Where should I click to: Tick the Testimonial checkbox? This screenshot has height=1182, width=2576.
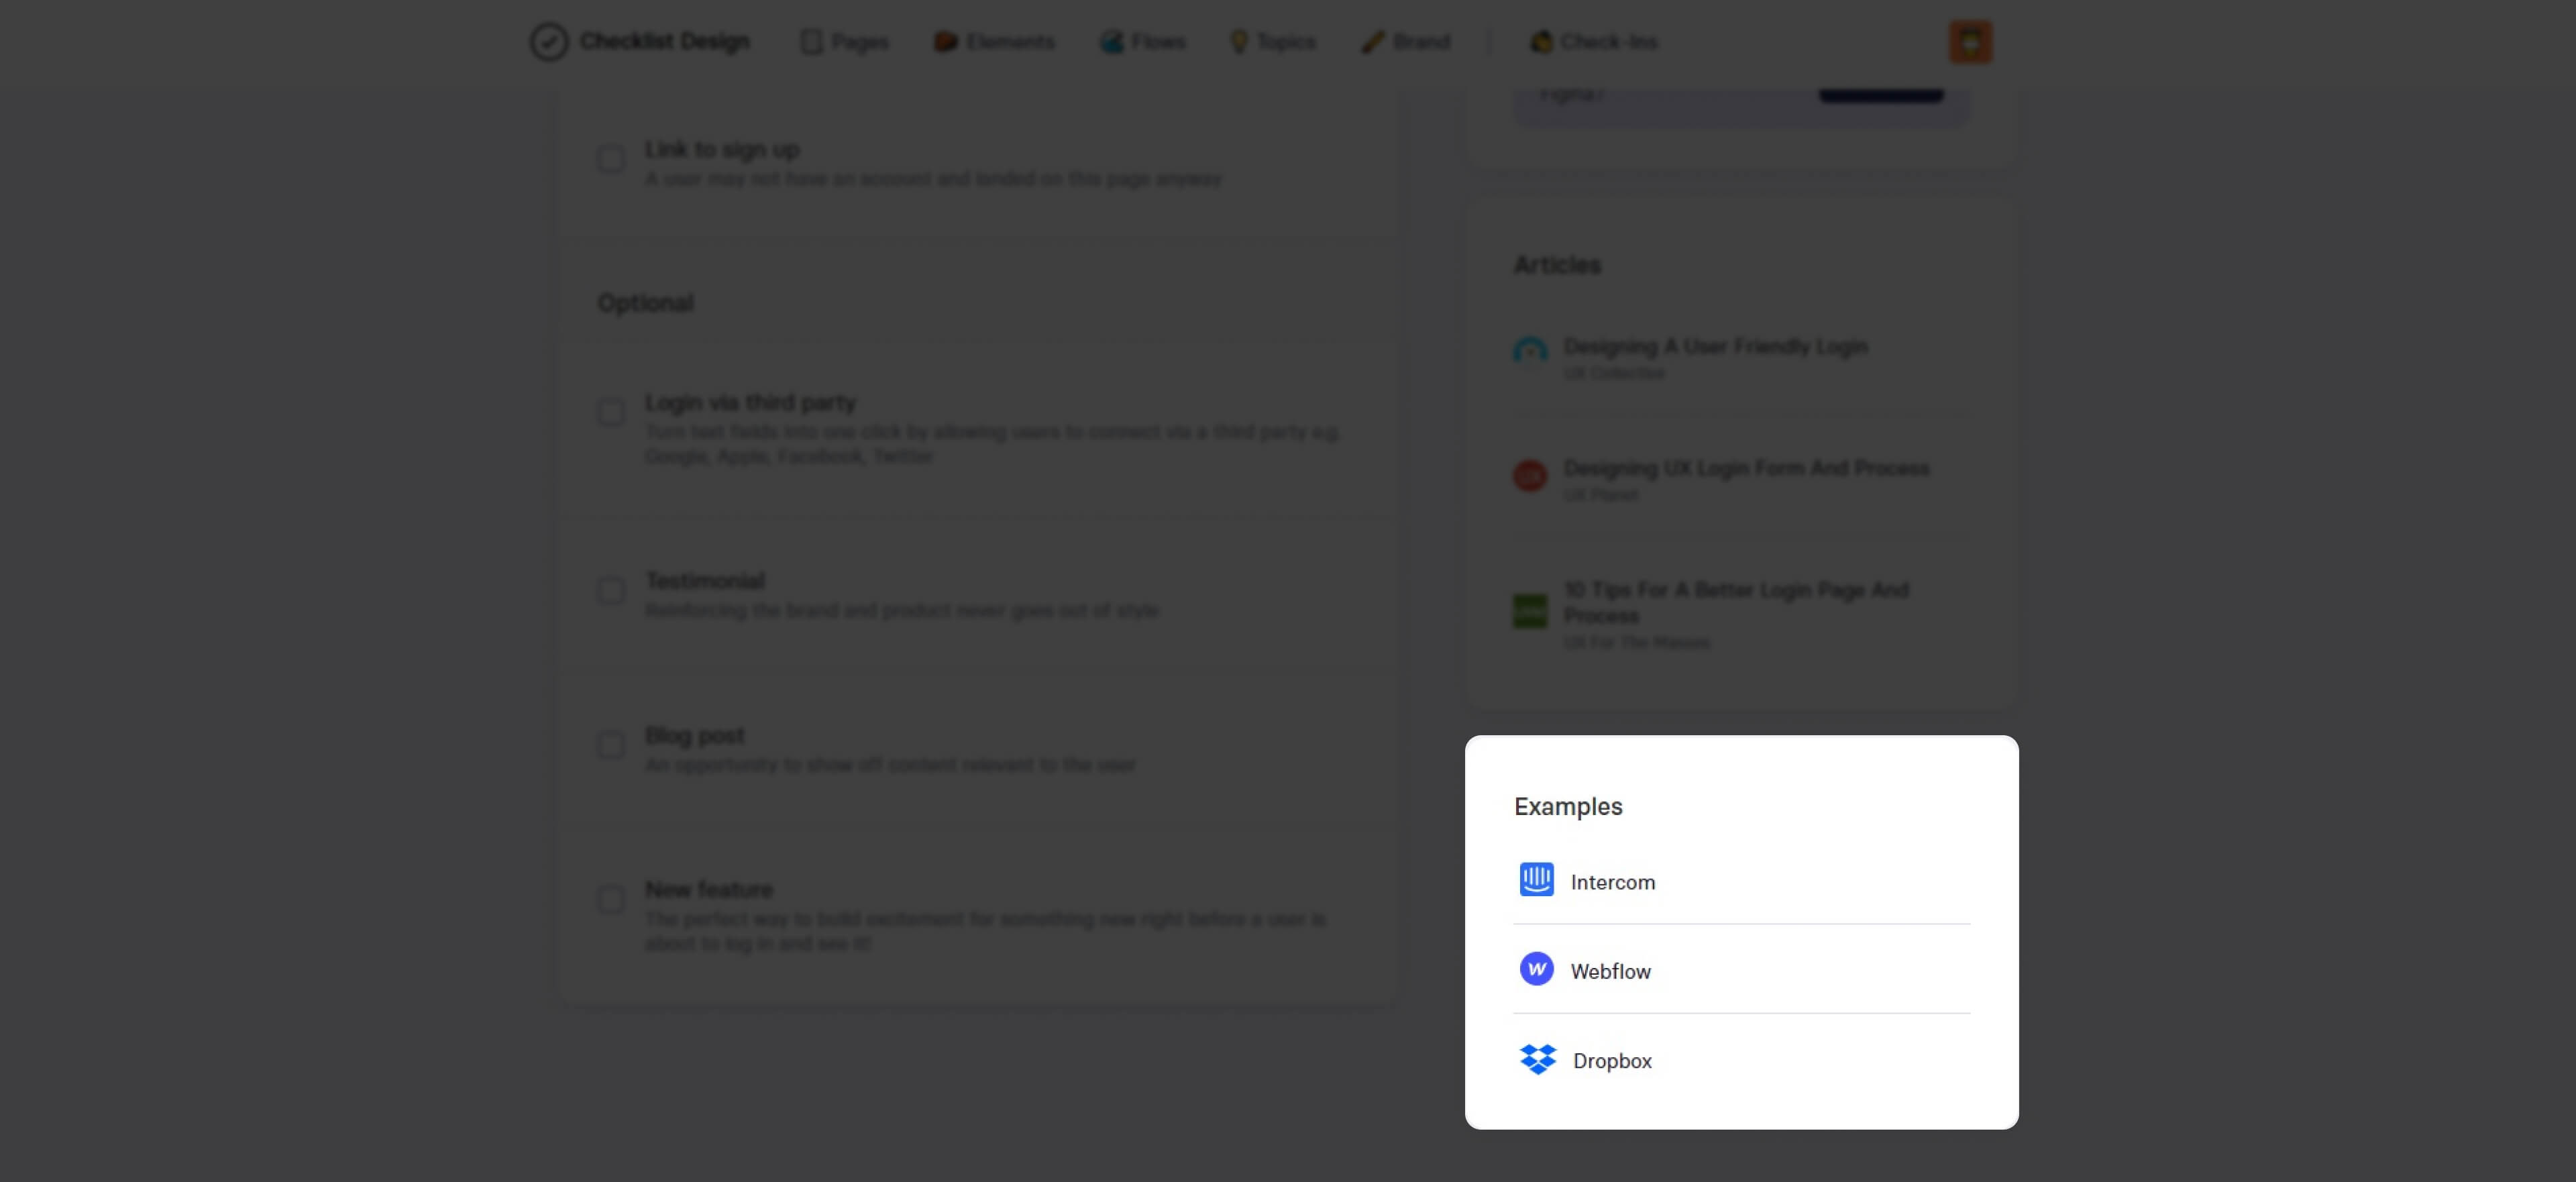(x=611, y=590)
